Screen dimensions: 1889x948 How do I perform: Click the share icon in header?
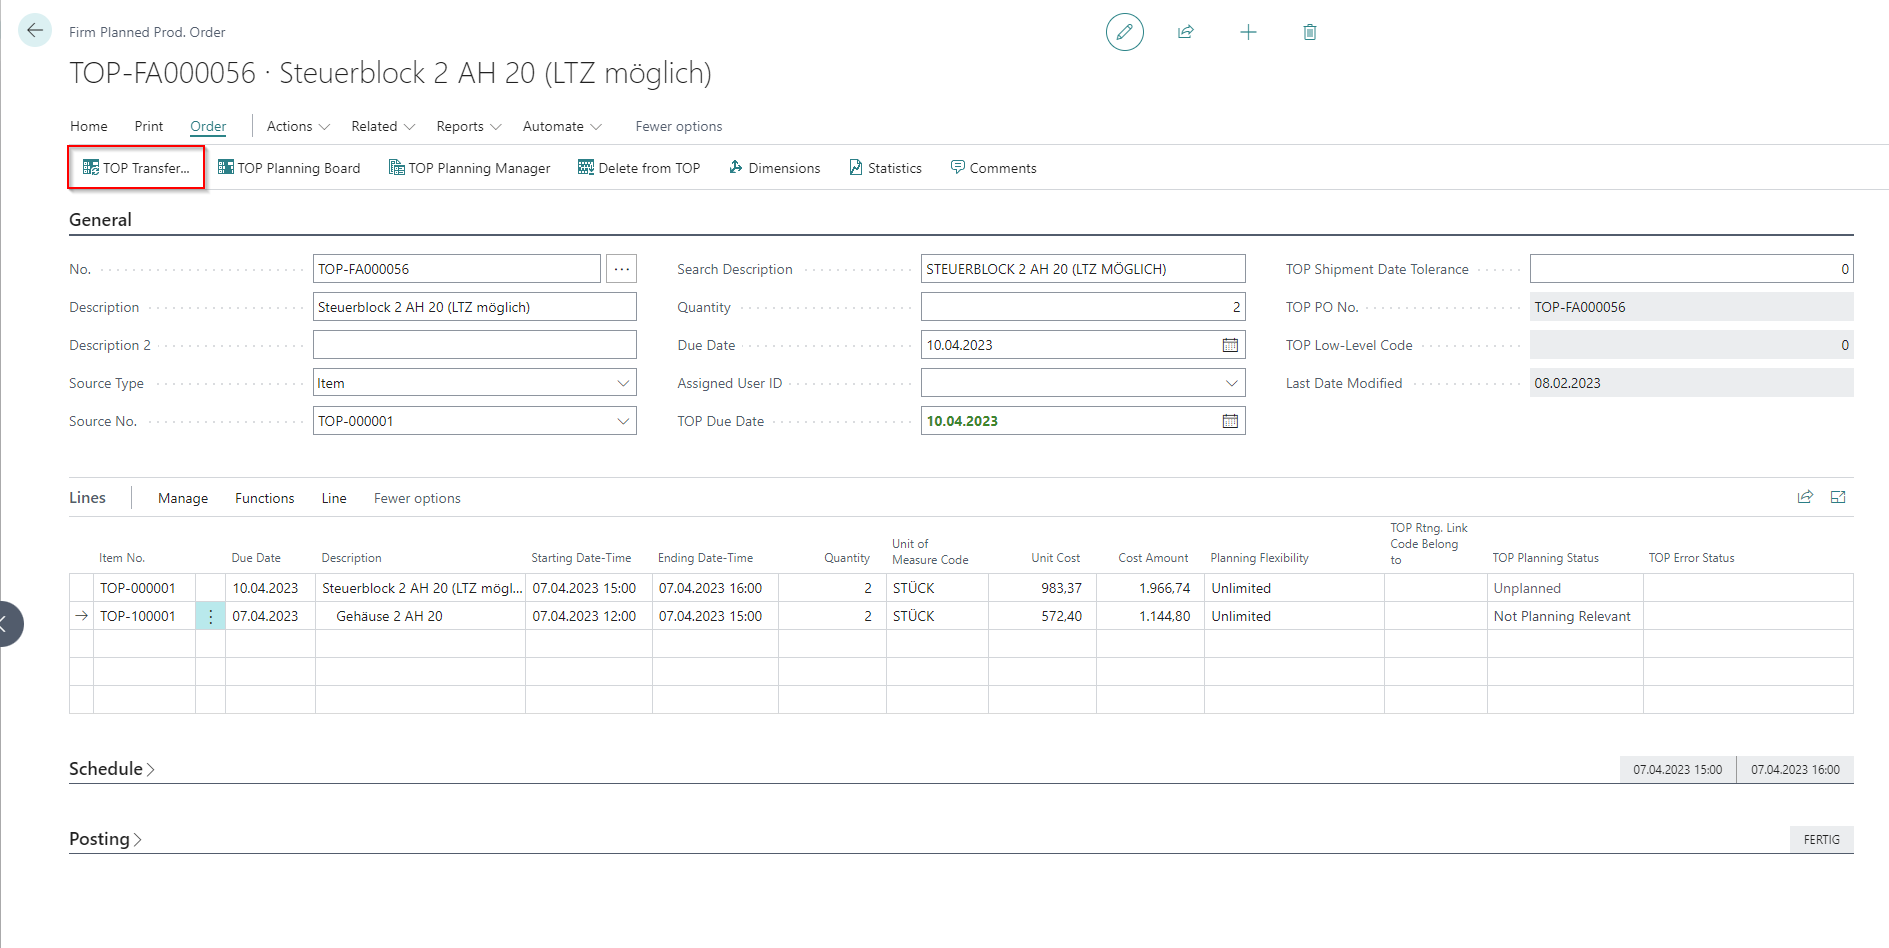pos(1186,32)
